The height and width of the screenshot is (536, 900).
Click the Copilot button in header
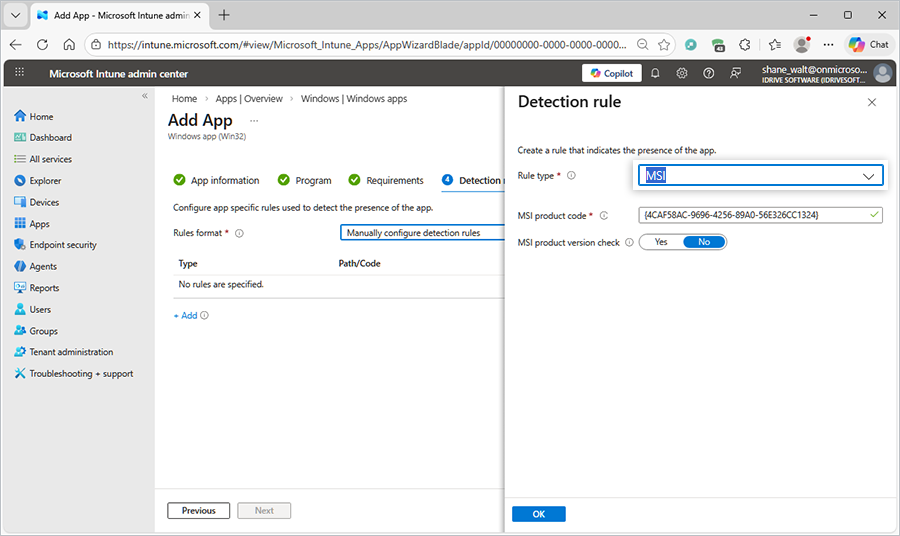click(x=611, y=73)
